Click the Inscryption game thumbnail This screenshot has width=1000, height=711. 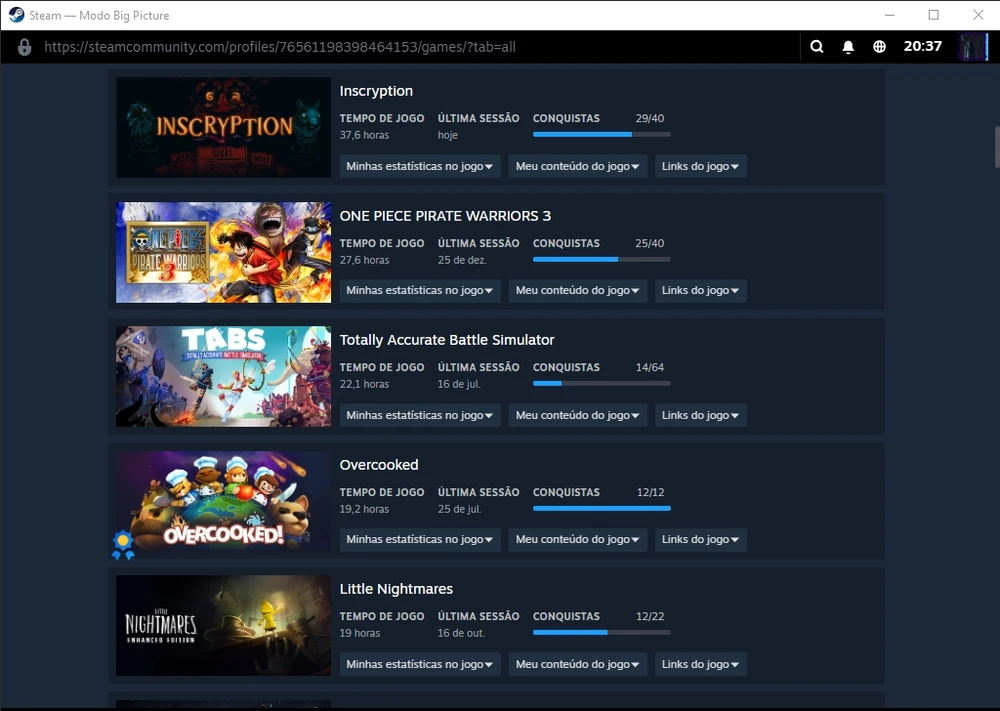(x=223, y=128)
